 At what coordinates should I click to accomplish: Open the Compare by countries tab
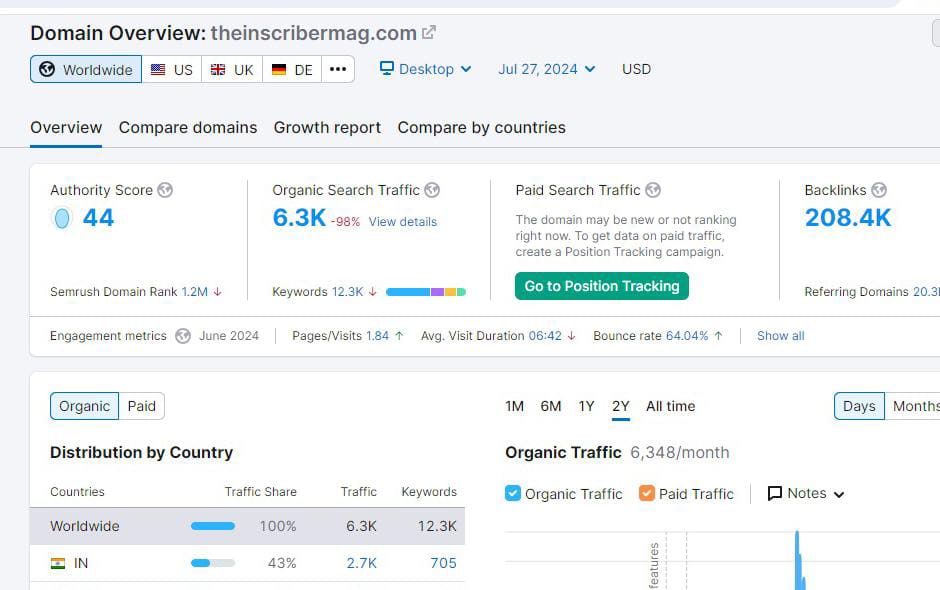pyautogui.click(x=481, y=128)
